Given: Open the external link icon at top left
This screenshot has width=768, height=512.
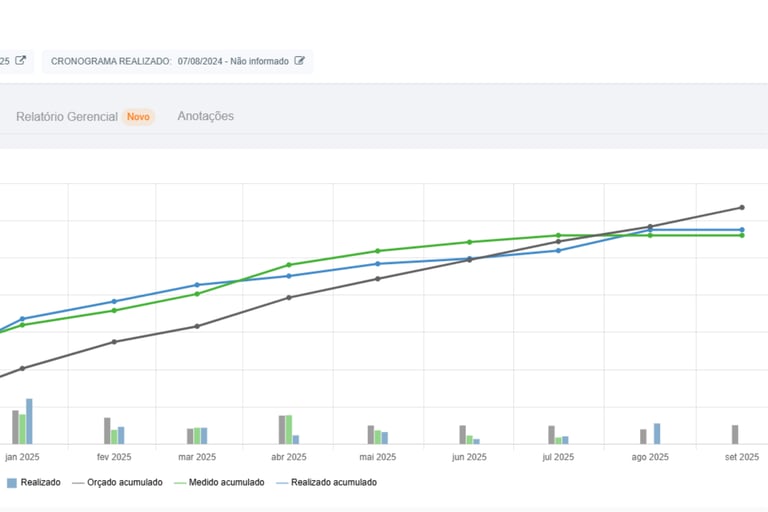Looking at the screenshot, I should [20, 62].
